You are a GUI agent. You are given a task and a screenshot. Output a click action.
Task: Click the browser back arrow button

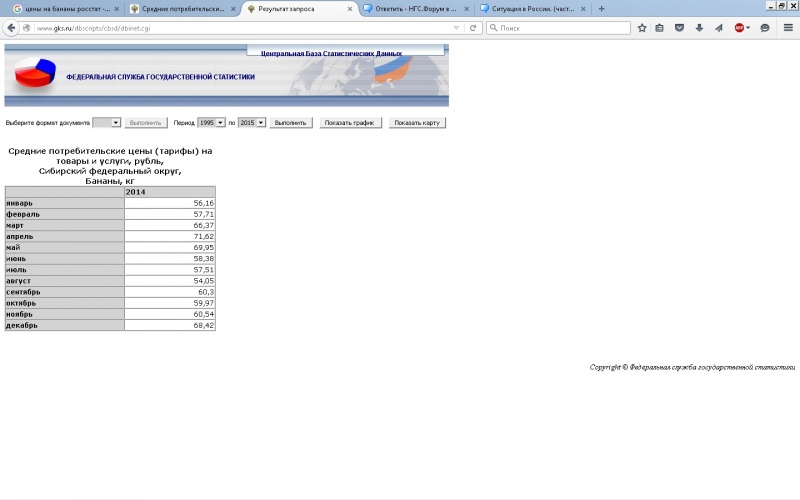pyautogui.click(x=12, y=28)
